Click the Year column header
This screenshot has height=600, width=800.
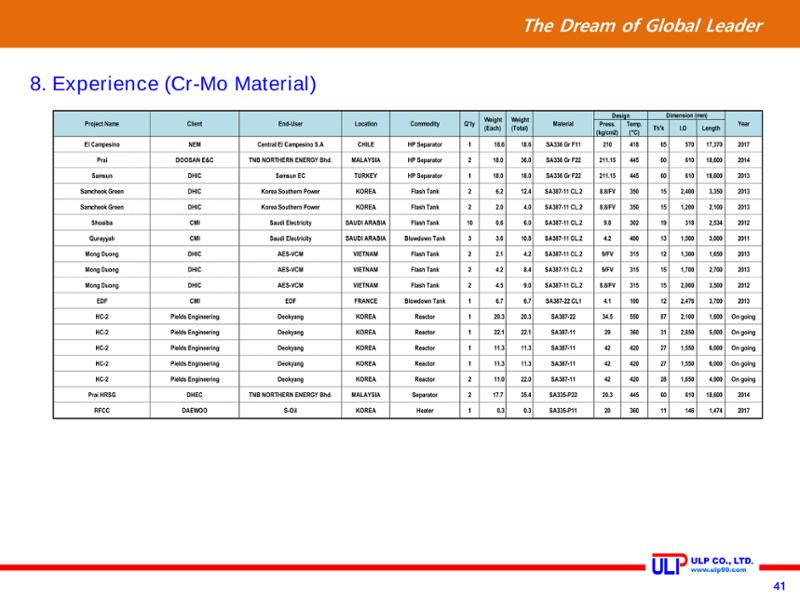[743, 124]
